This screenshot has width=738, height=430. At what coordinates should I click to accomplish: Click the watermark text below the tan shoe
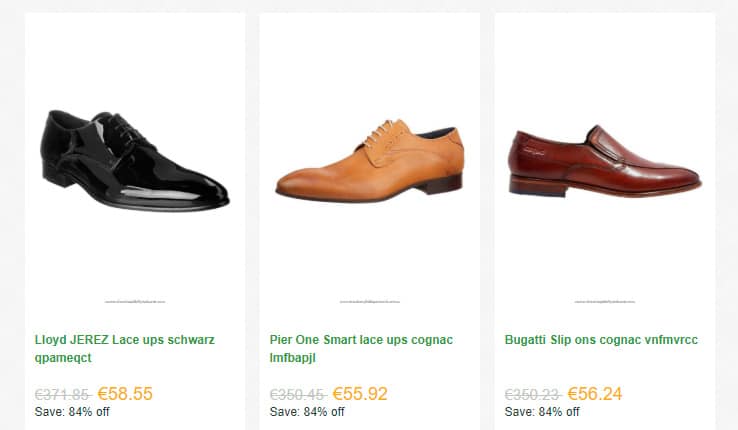tap(369, 300)
